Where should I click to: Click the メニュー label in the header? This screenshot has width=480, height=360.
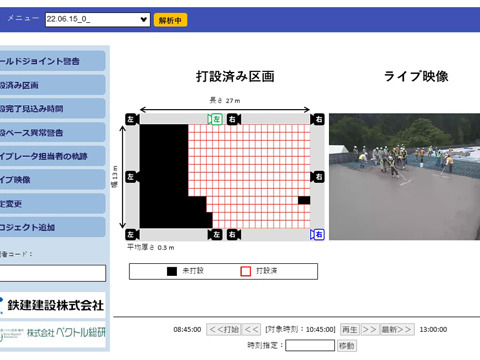[x=23, y=18]
